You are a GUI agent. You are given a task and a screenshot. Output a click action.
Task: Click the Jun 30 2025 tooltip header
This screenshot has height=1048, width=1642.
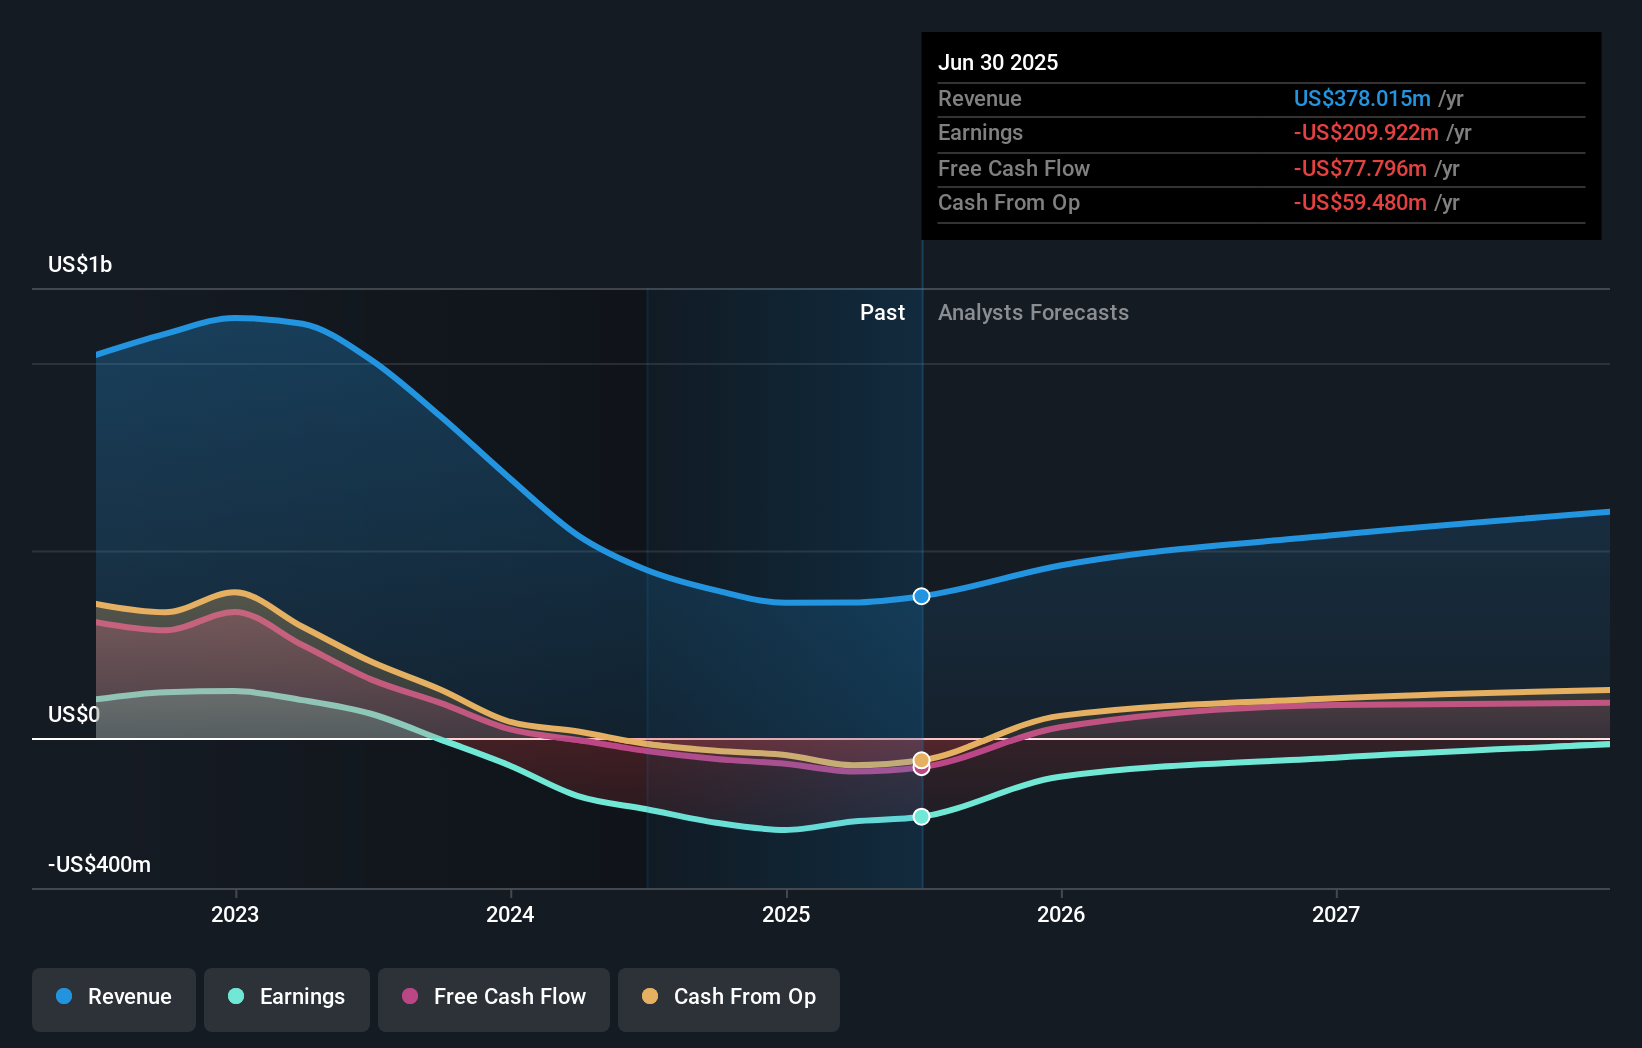point(998,62)
